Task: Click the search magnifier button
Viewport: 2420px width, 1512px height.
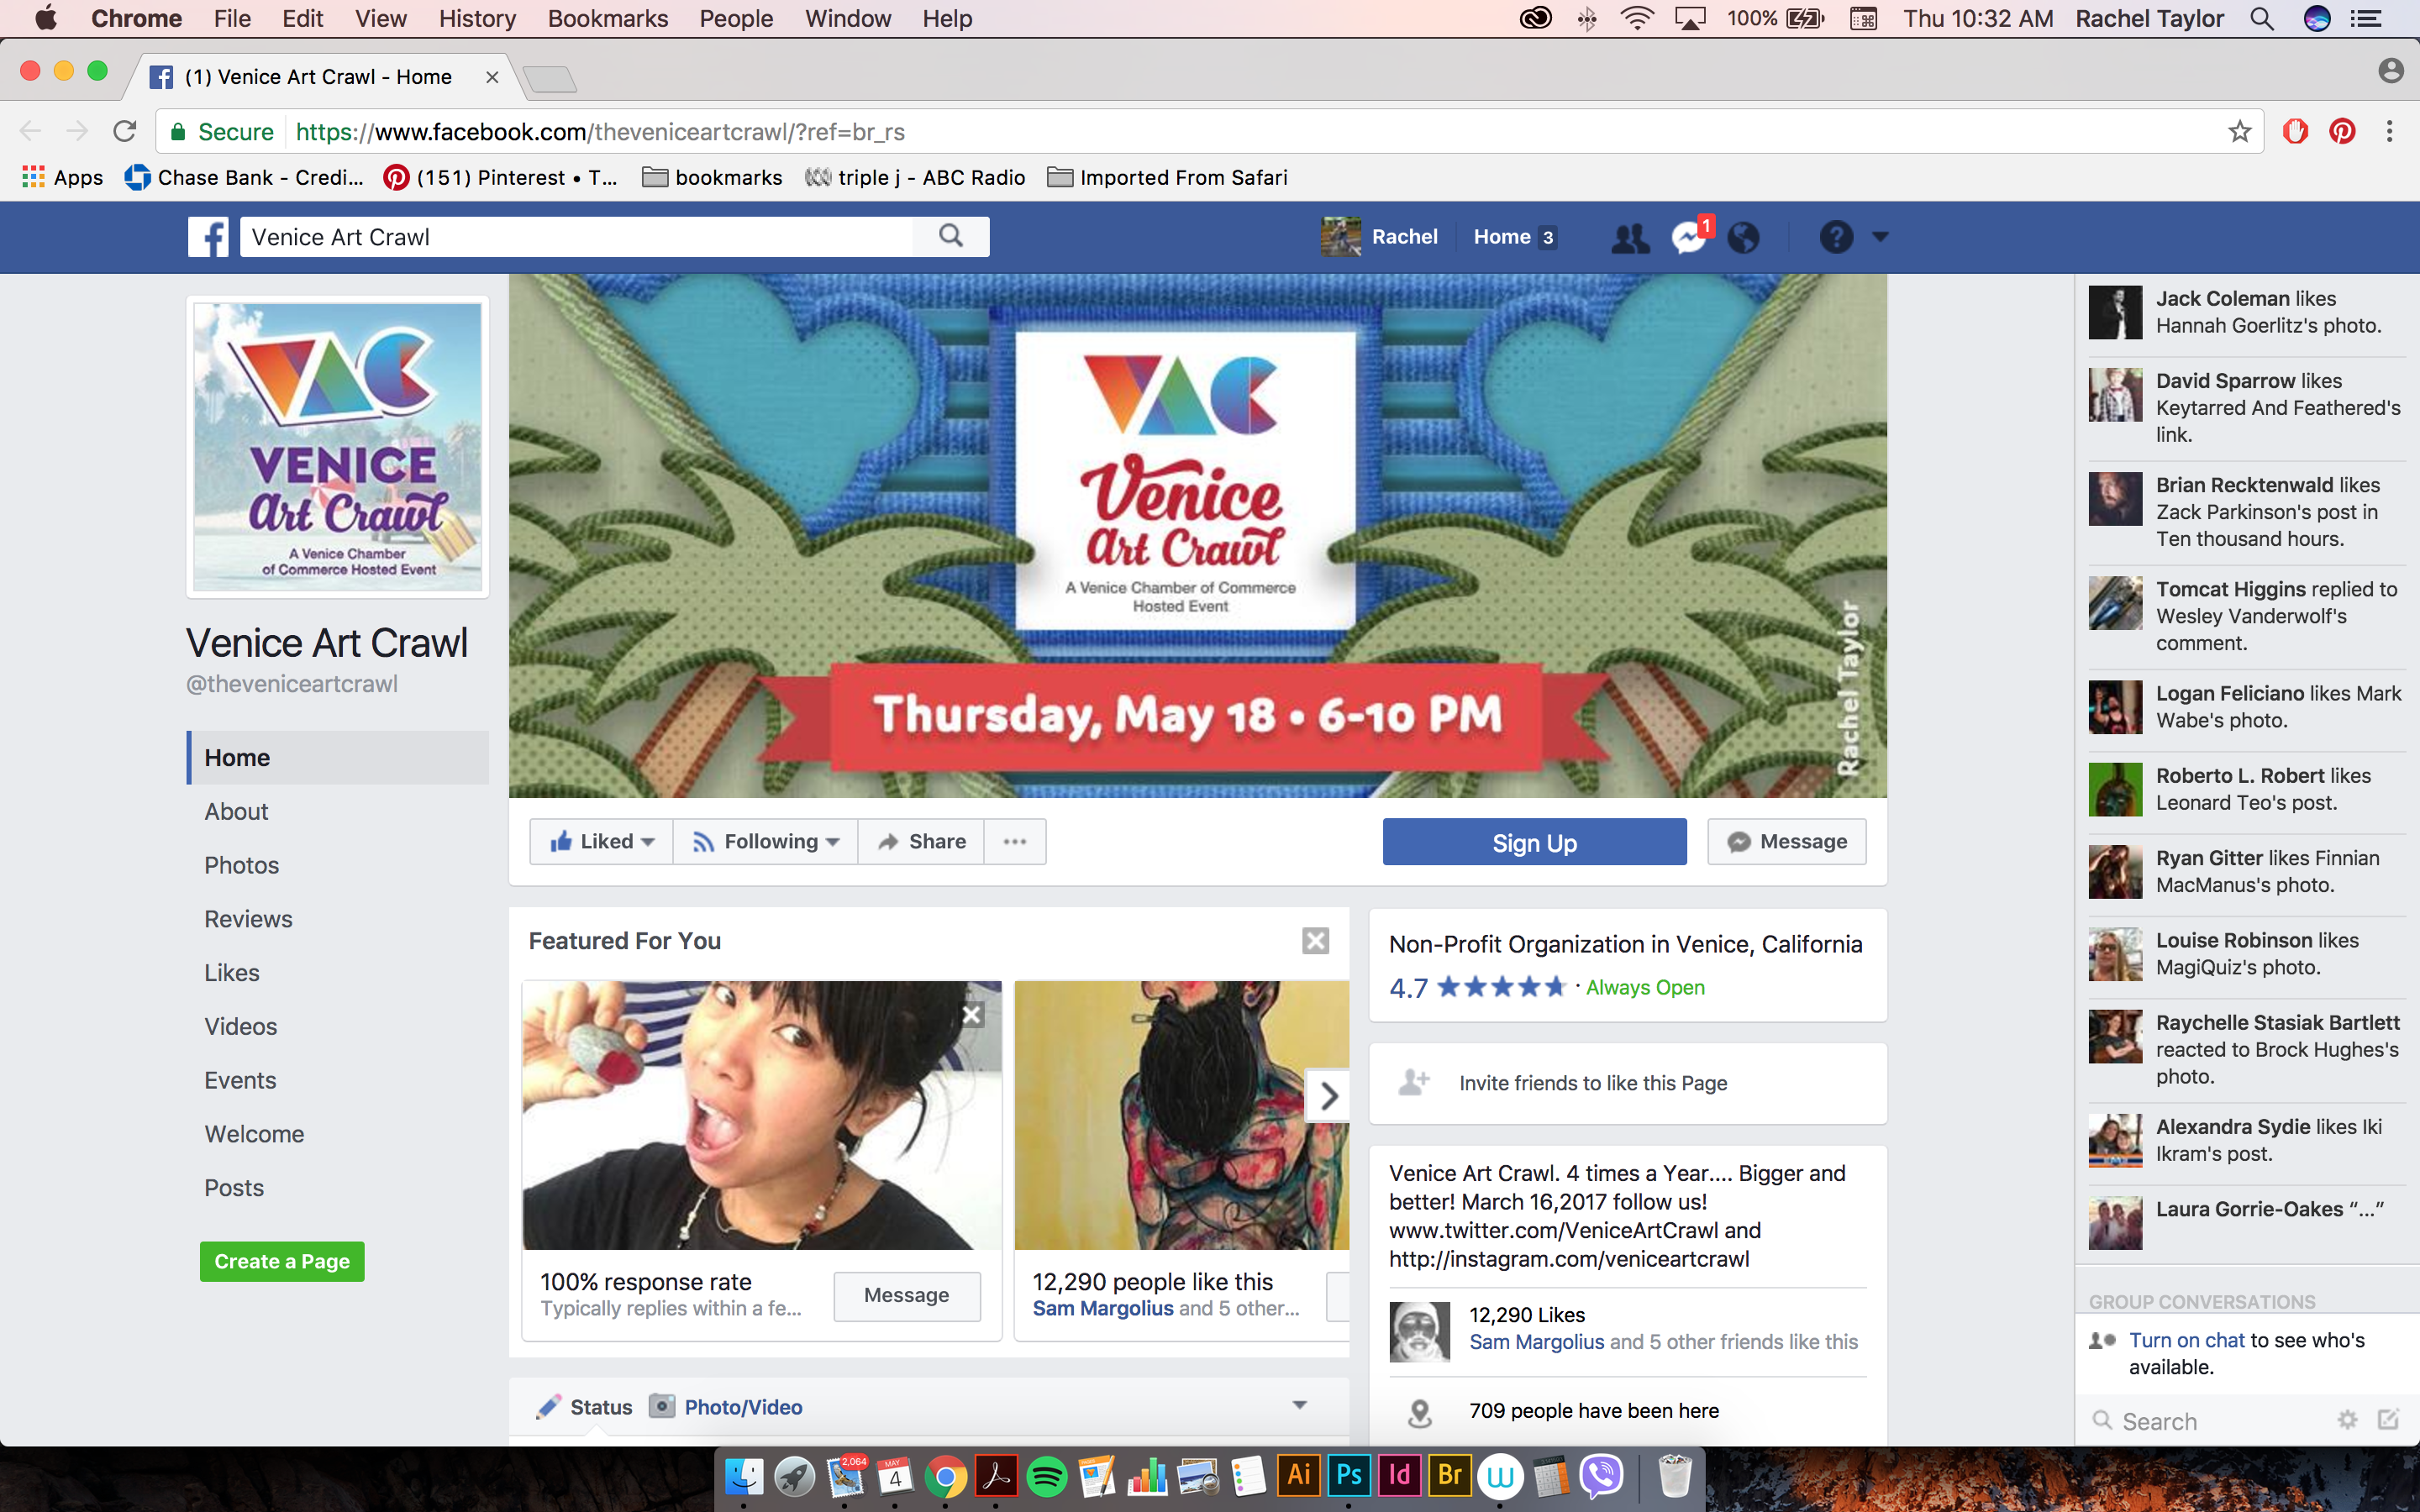Action: point(951,237)
